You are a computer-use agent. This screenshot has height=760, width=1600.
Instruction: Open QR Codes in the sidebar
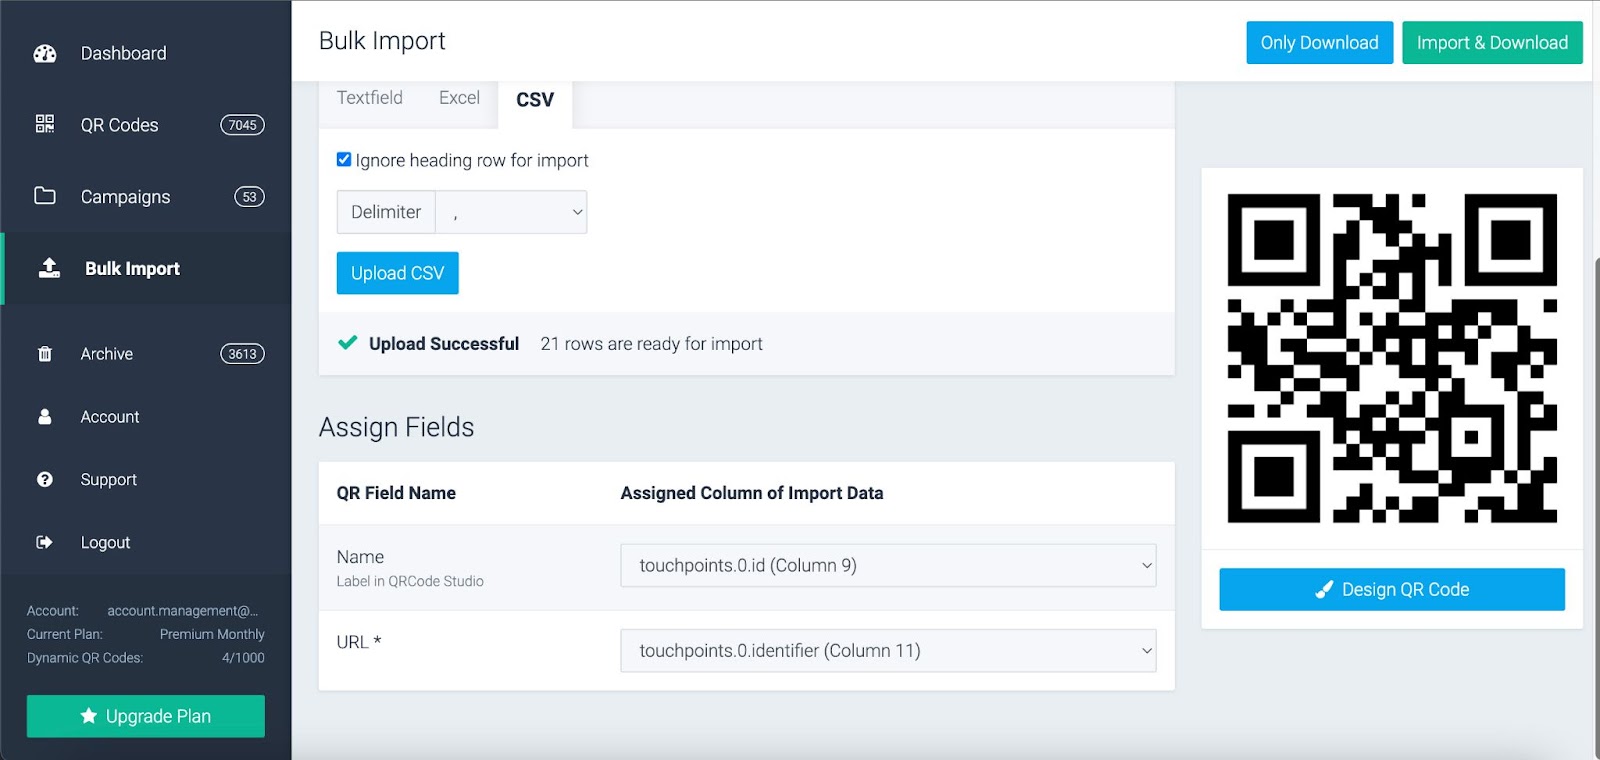[x=120, y=125]
